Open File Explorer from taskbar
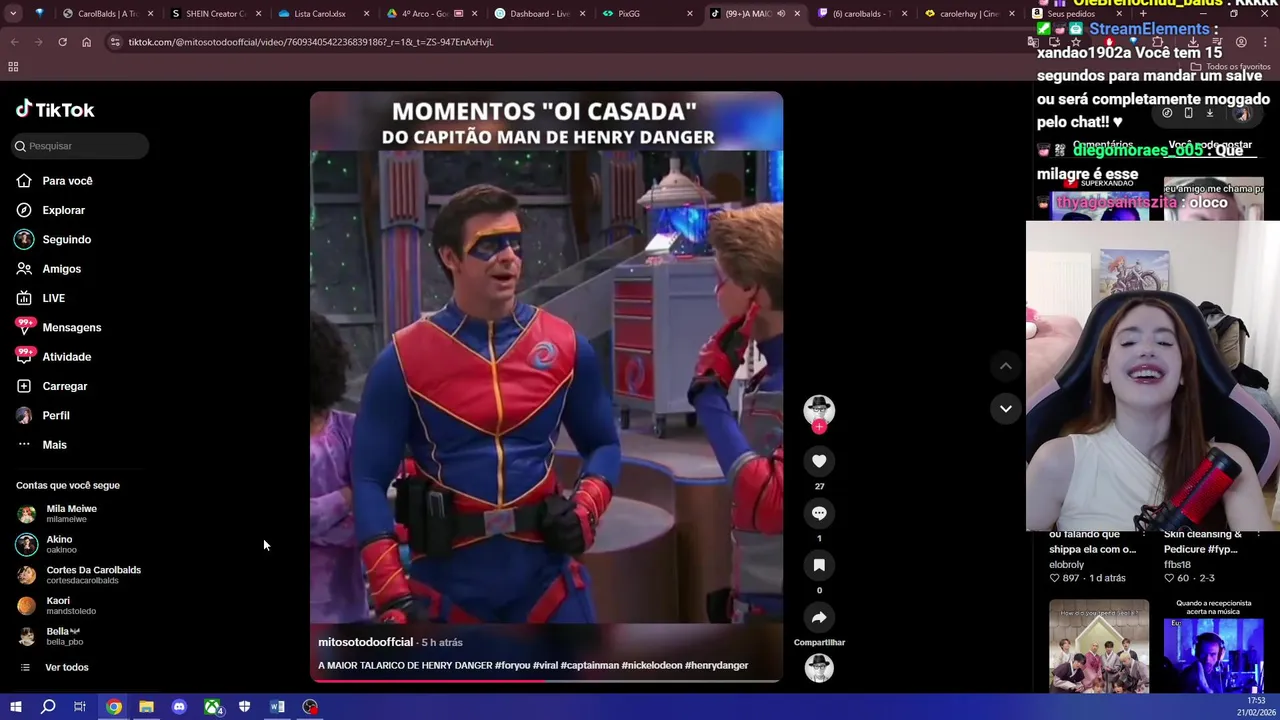 pyautogui.click(x=146, y=707)
